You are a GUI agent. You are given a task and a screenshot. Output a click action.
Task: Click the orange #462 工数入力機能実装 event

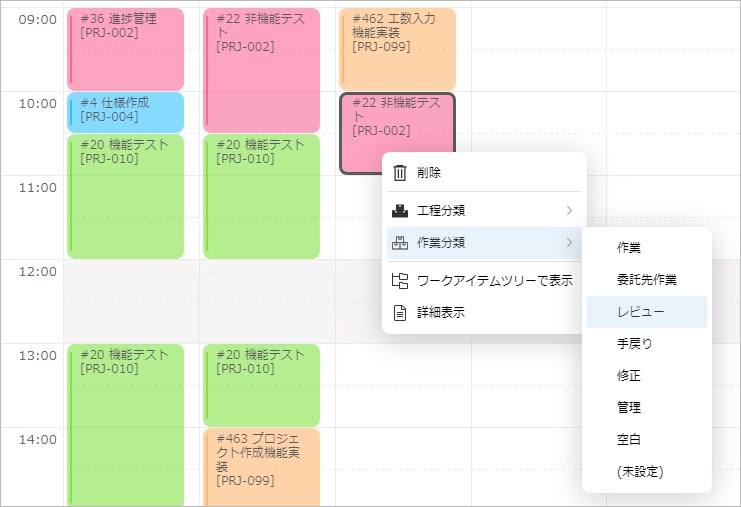coord(397,48)
